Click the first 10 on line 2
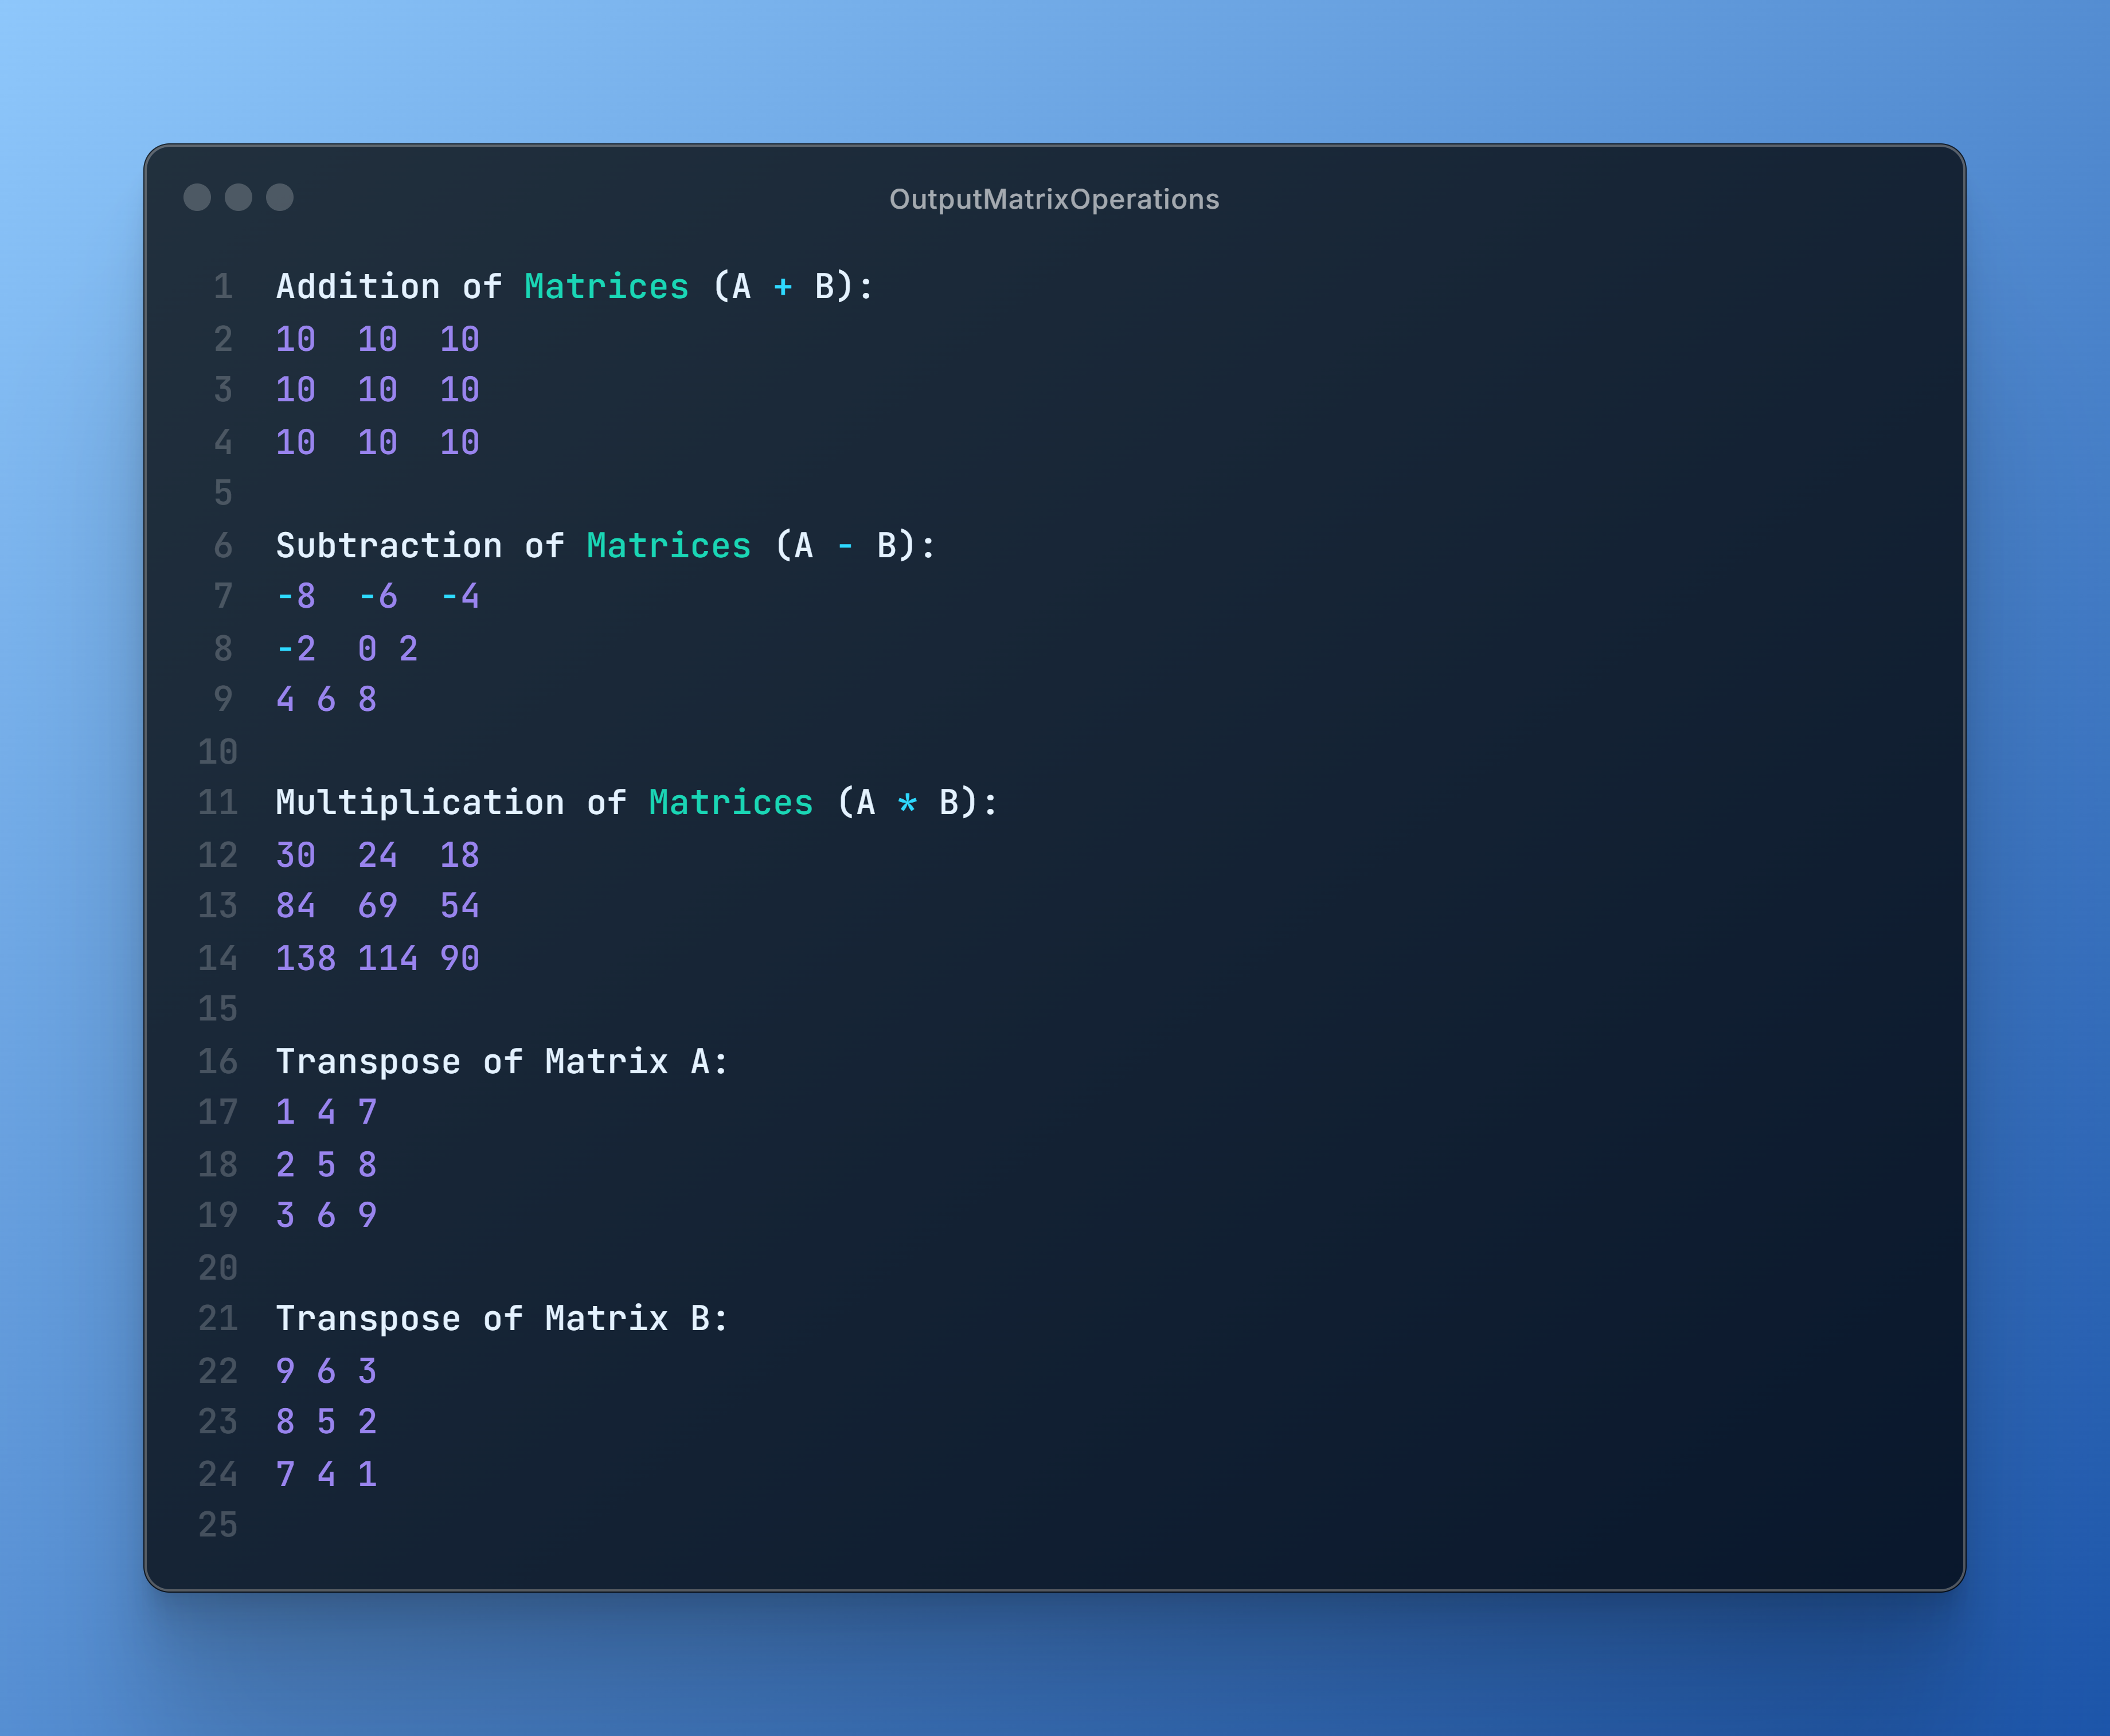2110x1736 pixels. 295,339
